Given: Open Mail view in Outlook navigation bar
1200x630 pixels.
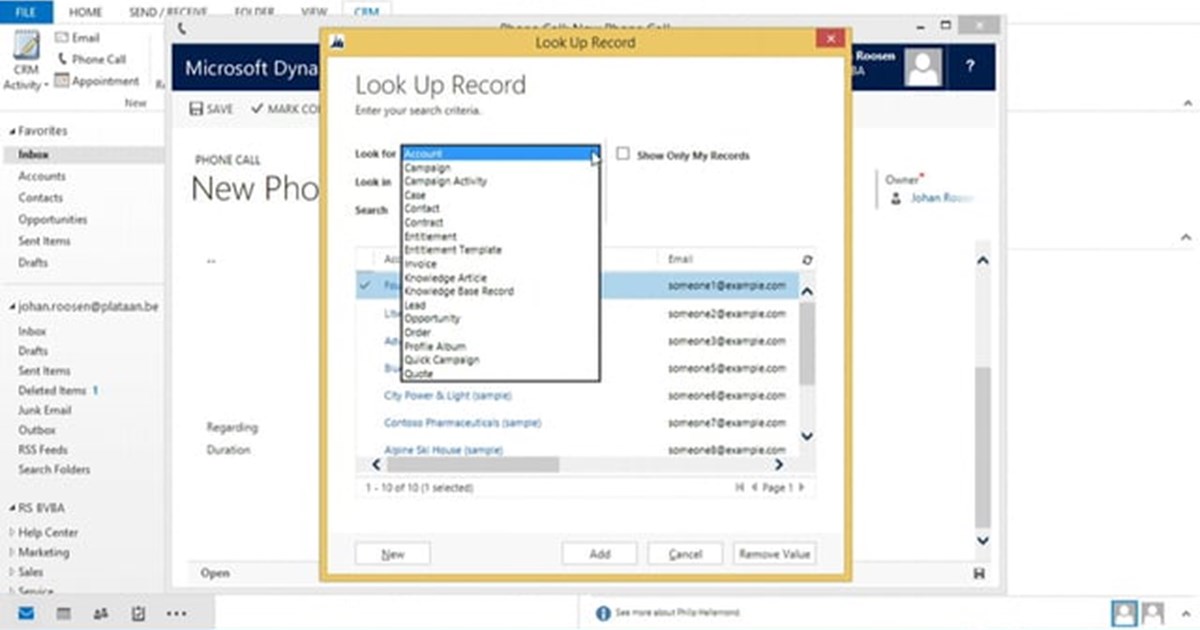Looking at the screenshot, I should pos(26,613).
